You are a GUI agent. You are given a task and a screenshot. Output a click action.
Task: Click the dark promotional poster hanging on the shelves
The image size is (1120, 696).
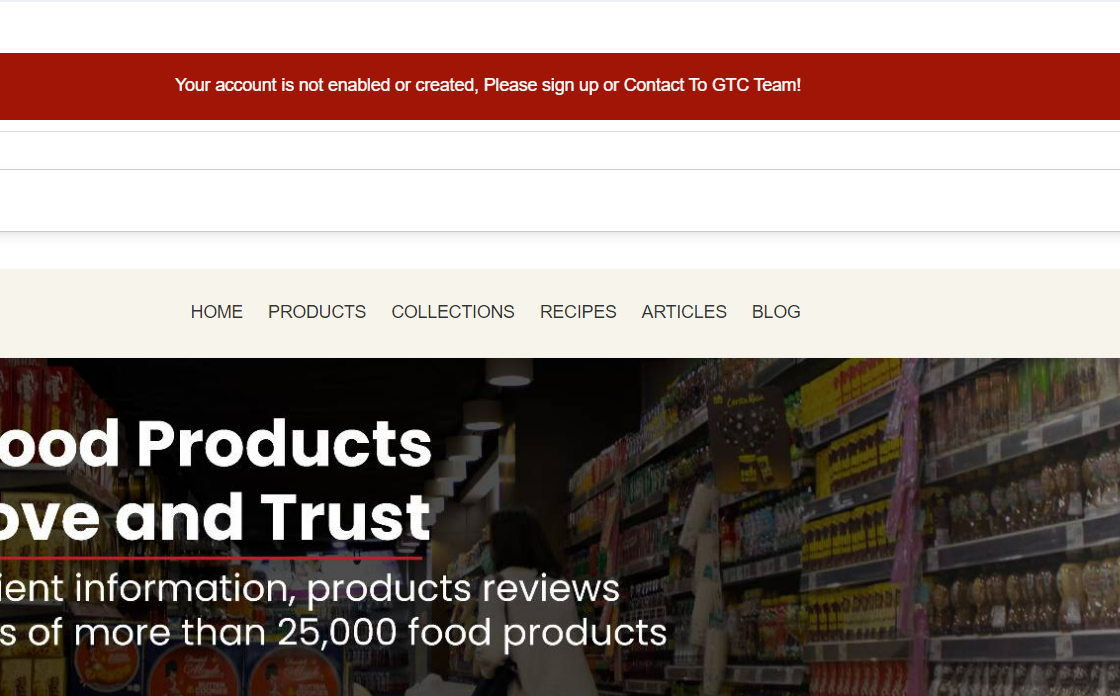pyautogui.click(x=748, y=439)
